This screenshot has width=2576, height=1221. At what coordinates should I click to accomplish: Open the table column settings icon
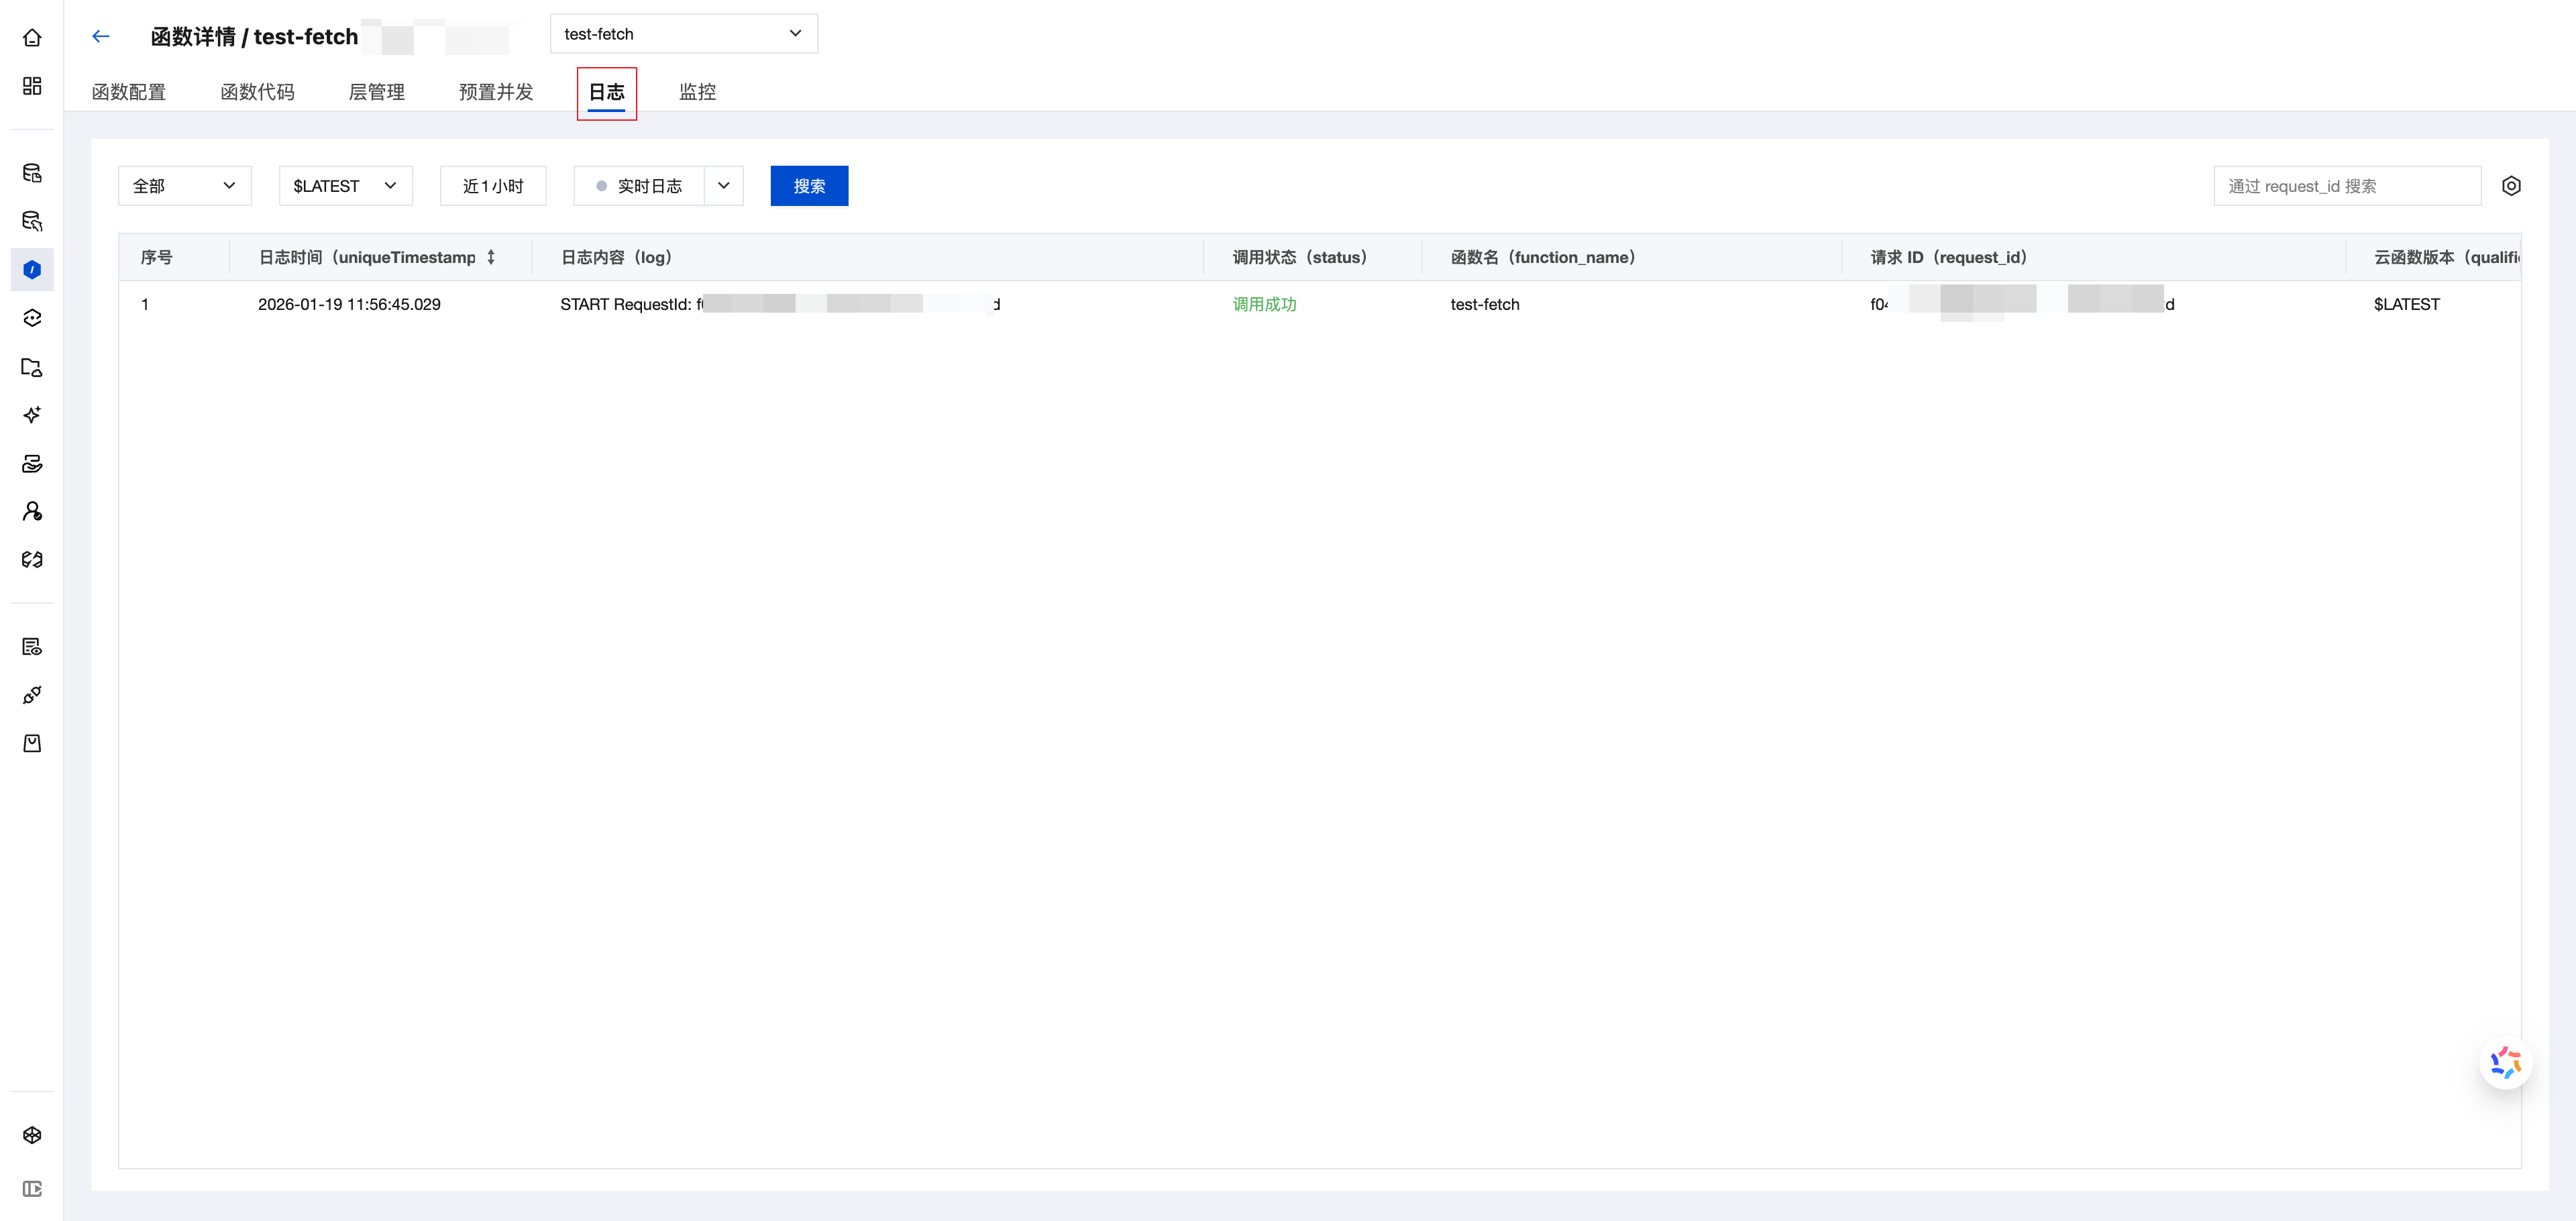(x=2511, y=186)
